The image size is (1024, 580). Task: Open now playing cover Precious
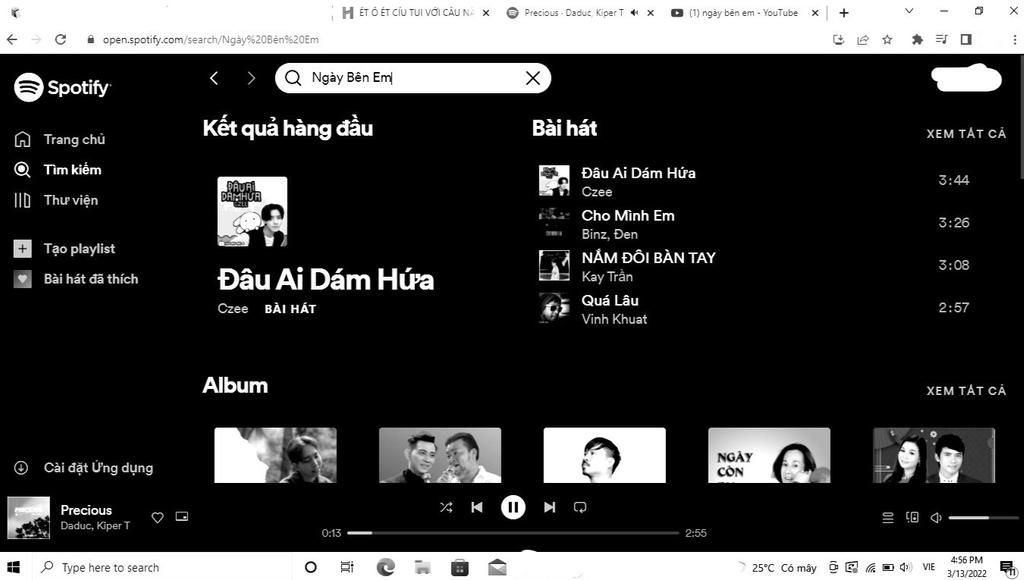coord(28,518)
